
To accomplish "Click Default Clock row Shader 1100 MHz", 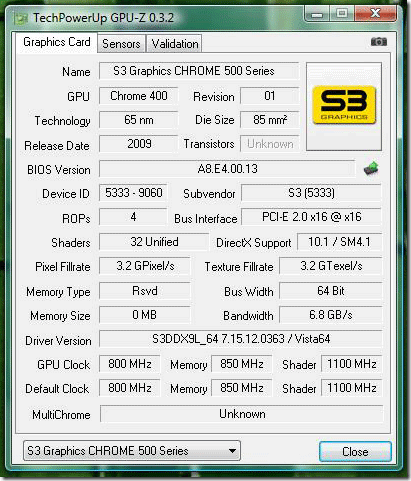I will pos(352,388).
